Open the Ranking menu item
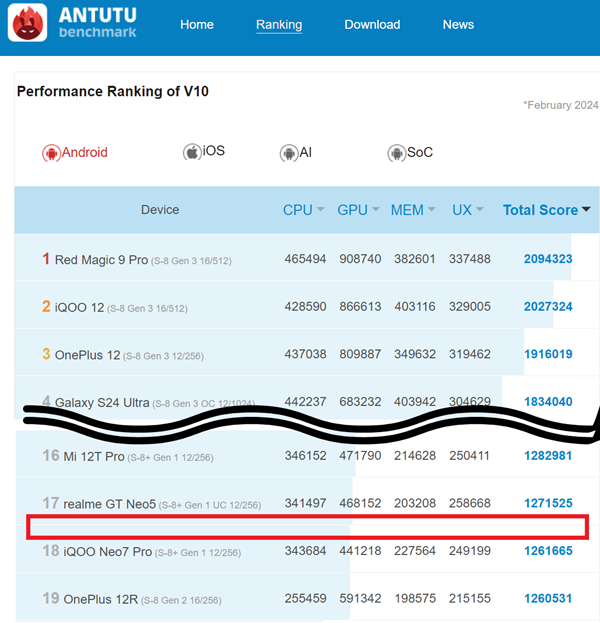Screen dimensions: 600x623 click(x=279, y=25)
